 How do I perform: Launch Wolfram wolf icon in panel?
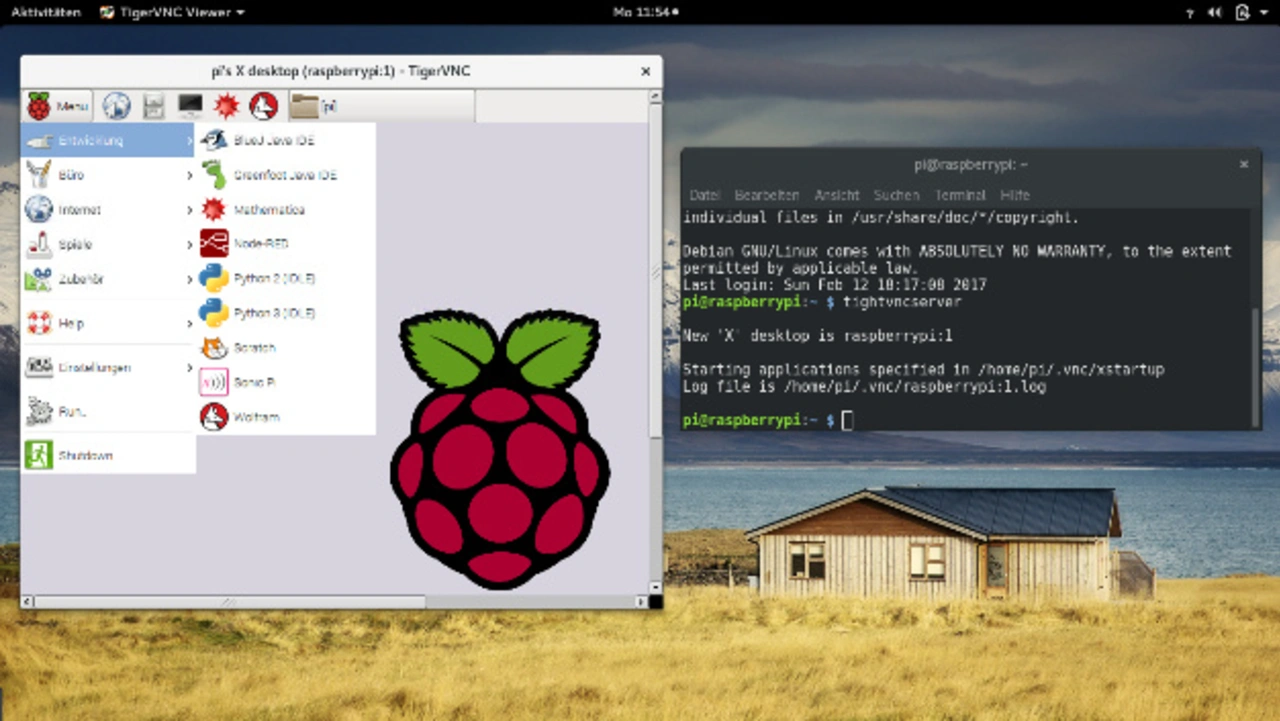(x=263, y=106)
